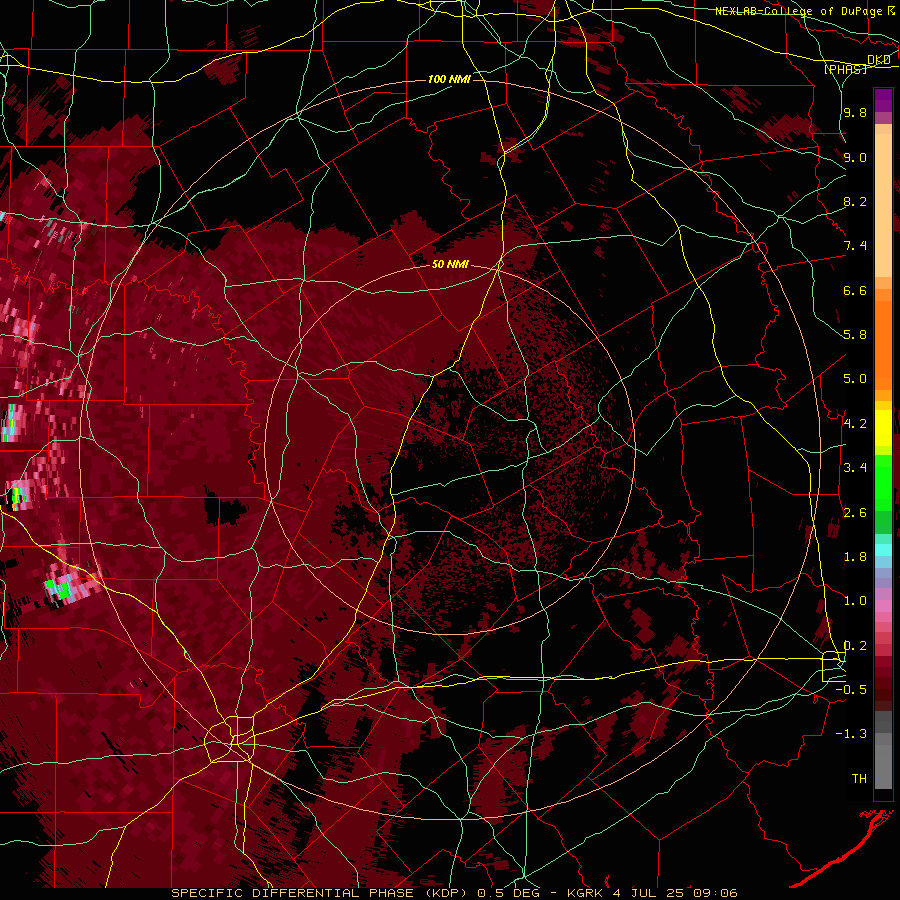
Task: Pick the light peach segment of the color bar
Action: pos(883,207)
